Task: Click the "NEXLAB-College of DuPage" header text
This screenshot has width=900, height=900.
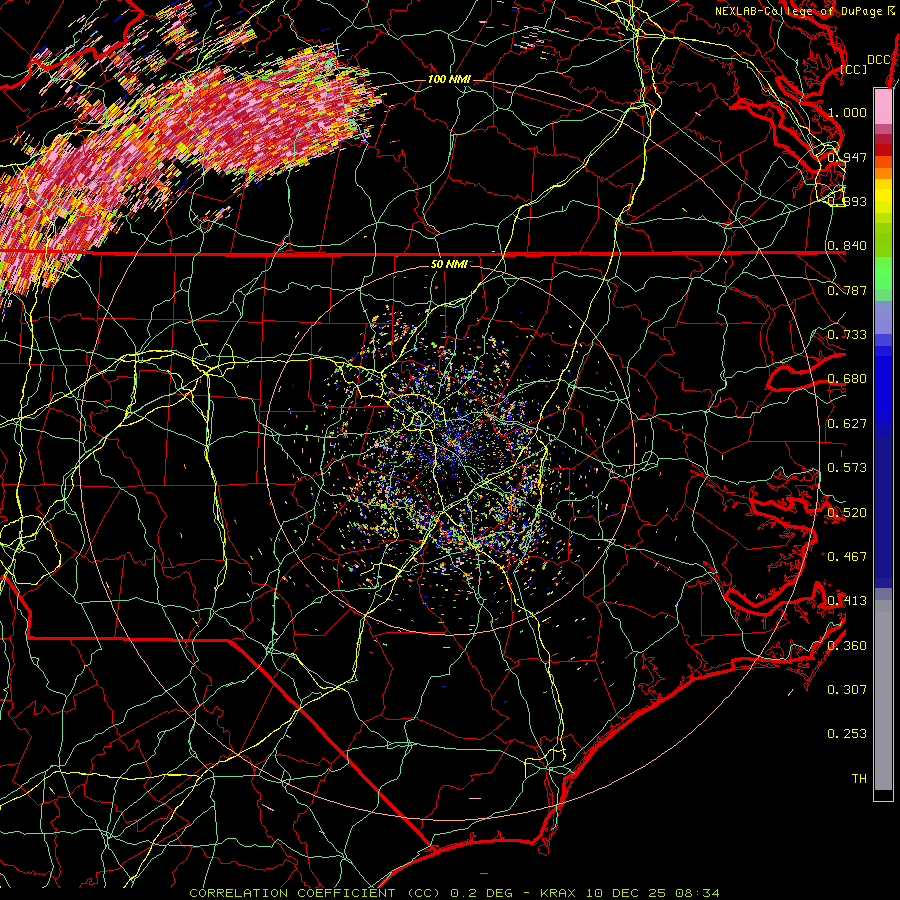Action: point(798,11)
